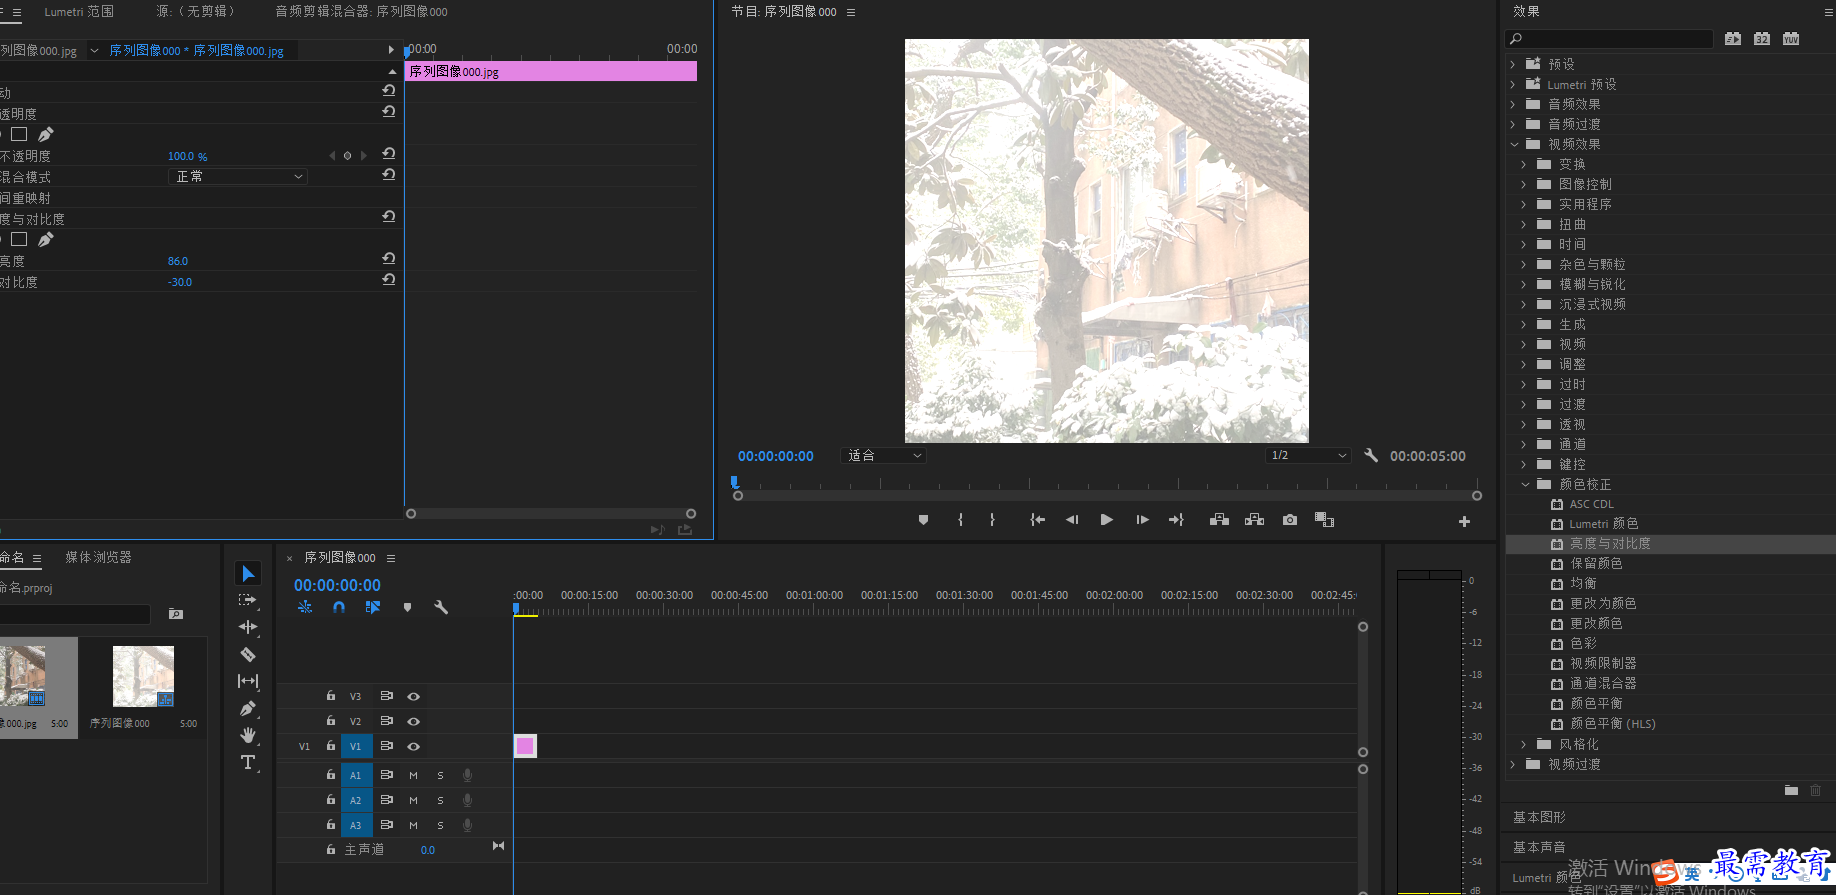Toggle V1 track output eye

point(413,746)
